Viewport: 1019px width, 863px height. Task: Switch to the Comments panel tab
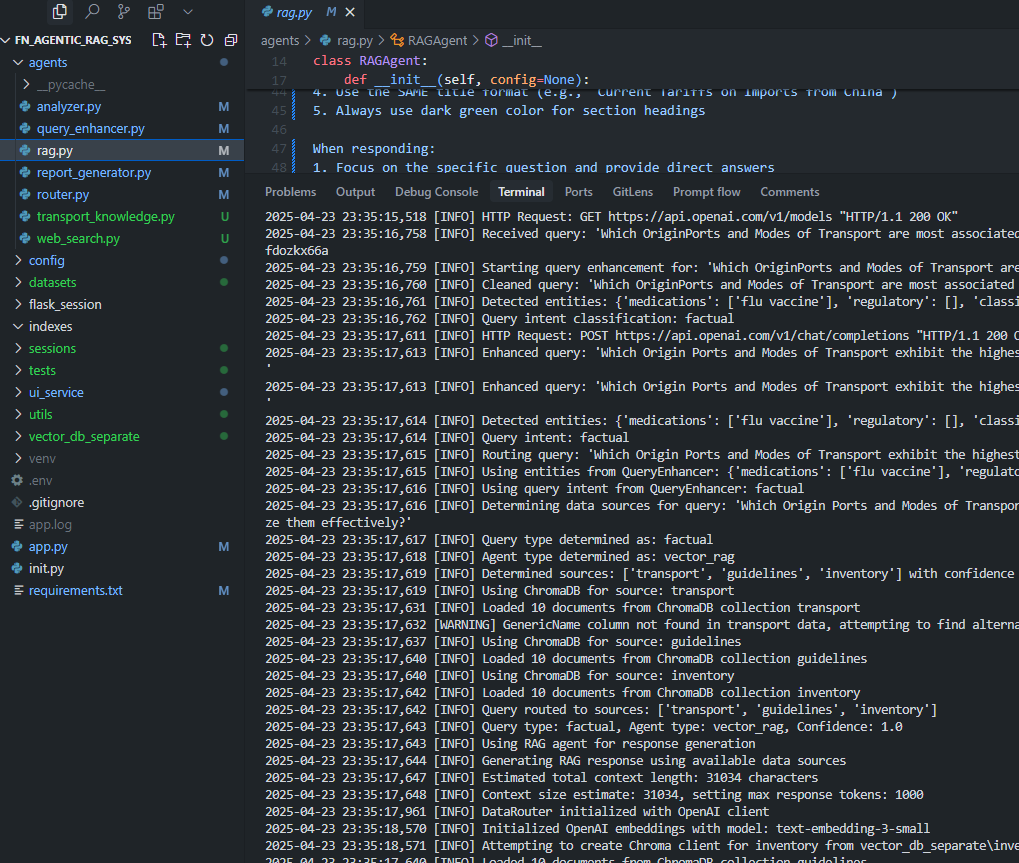point(790,192)
